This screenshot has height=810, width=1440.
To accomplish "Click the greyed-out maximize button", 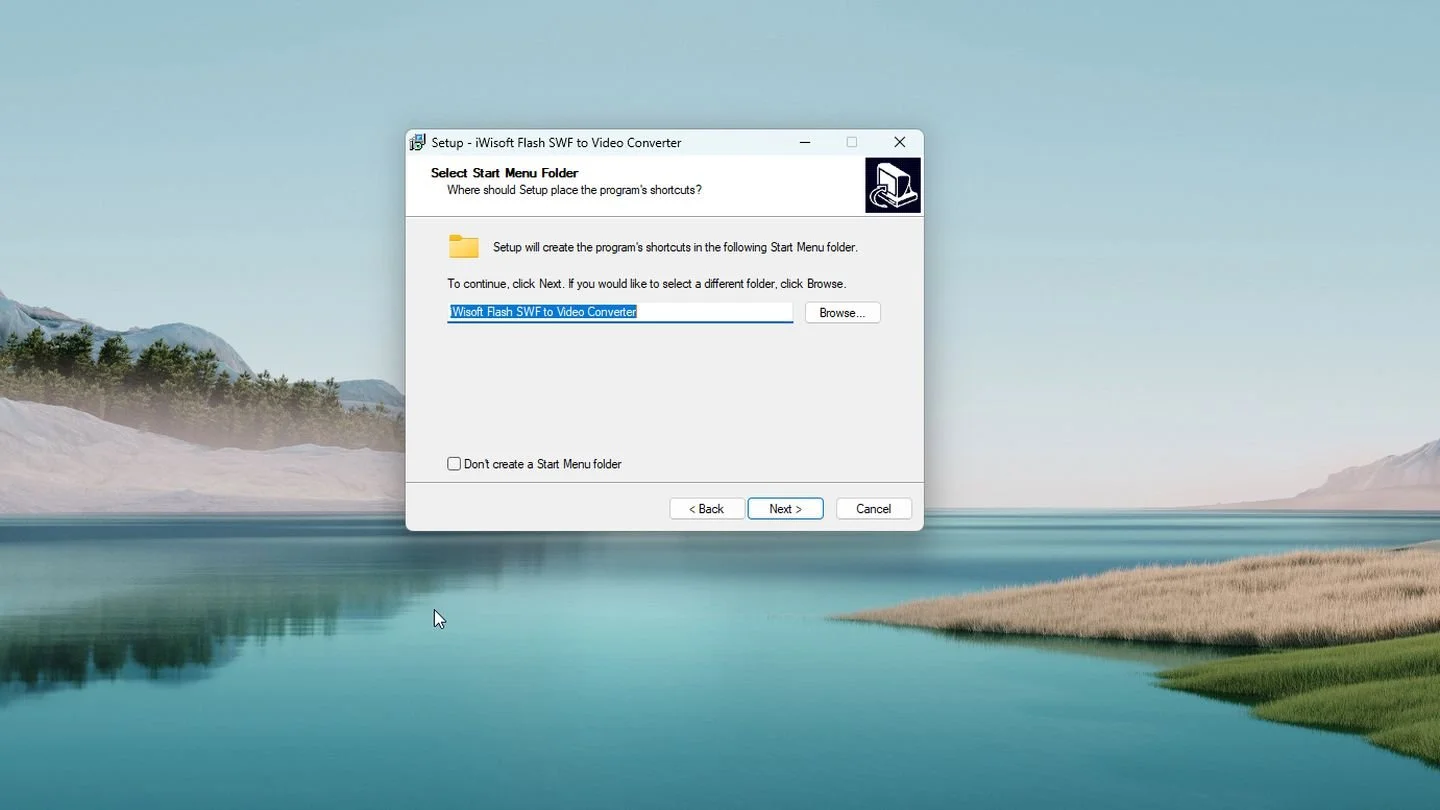I will tap(852, 142).
